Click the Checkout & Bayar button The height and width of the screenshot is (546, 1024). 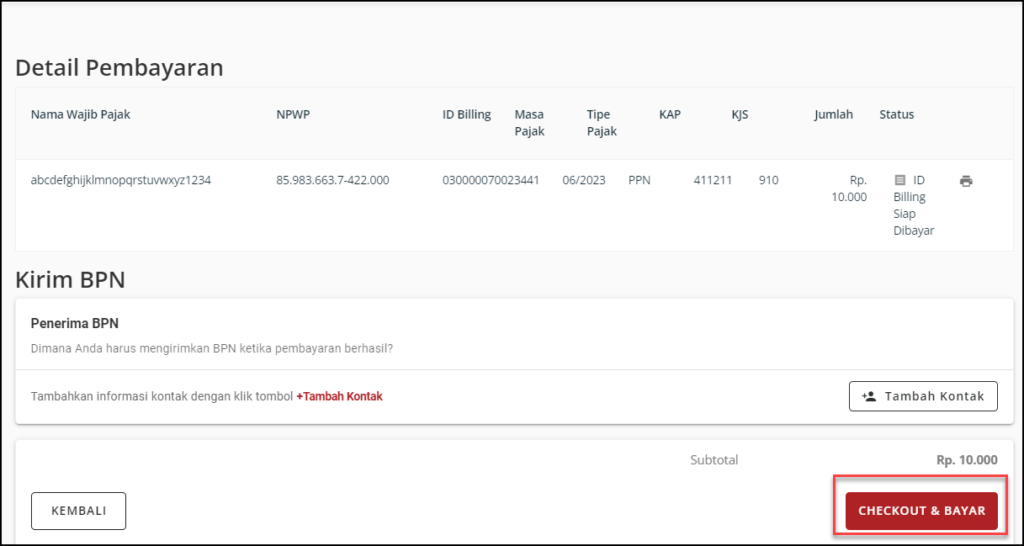921,511
